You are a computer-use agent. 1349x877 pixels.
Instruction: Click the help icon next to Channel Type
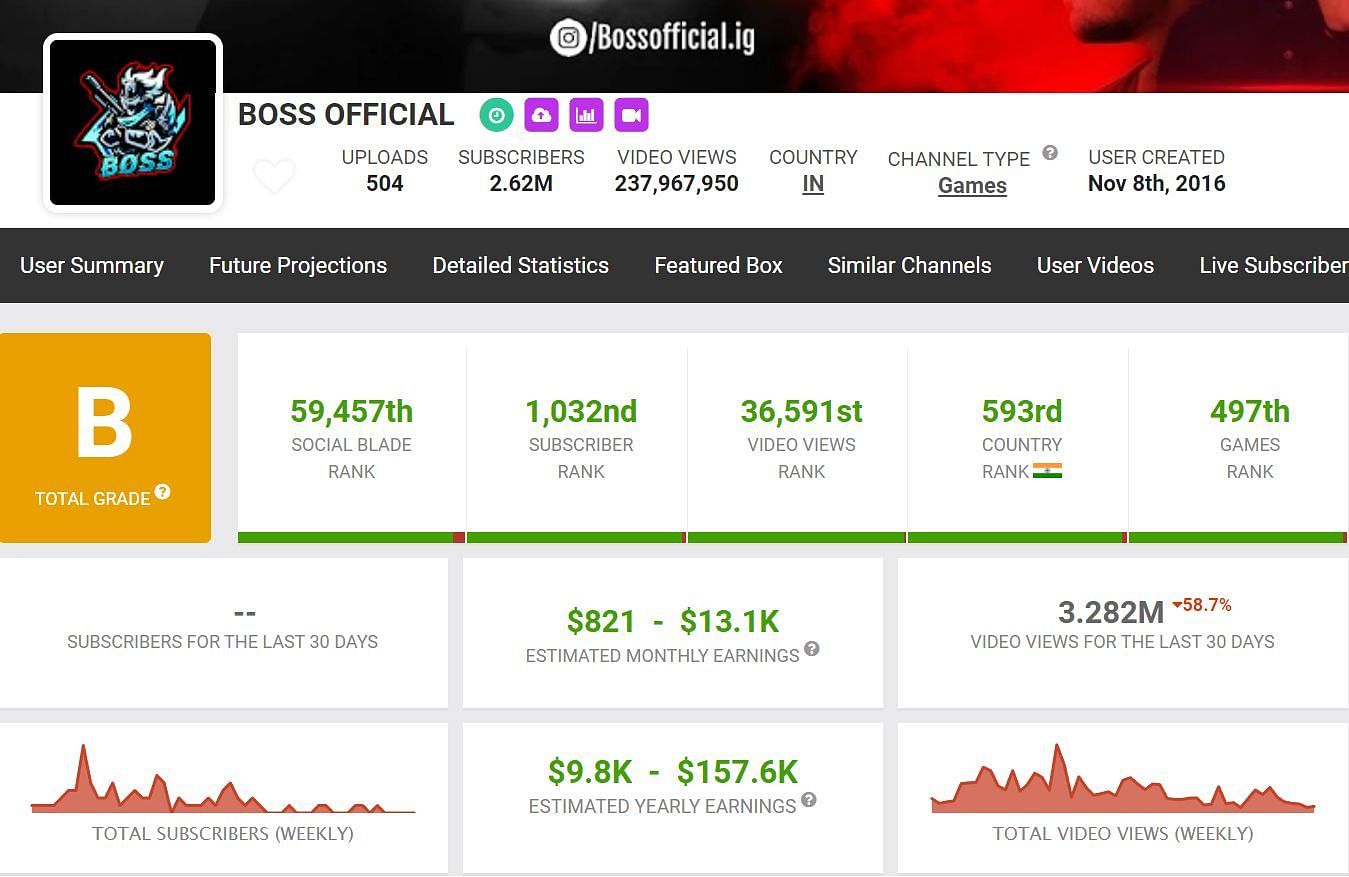coord(1050,153)
